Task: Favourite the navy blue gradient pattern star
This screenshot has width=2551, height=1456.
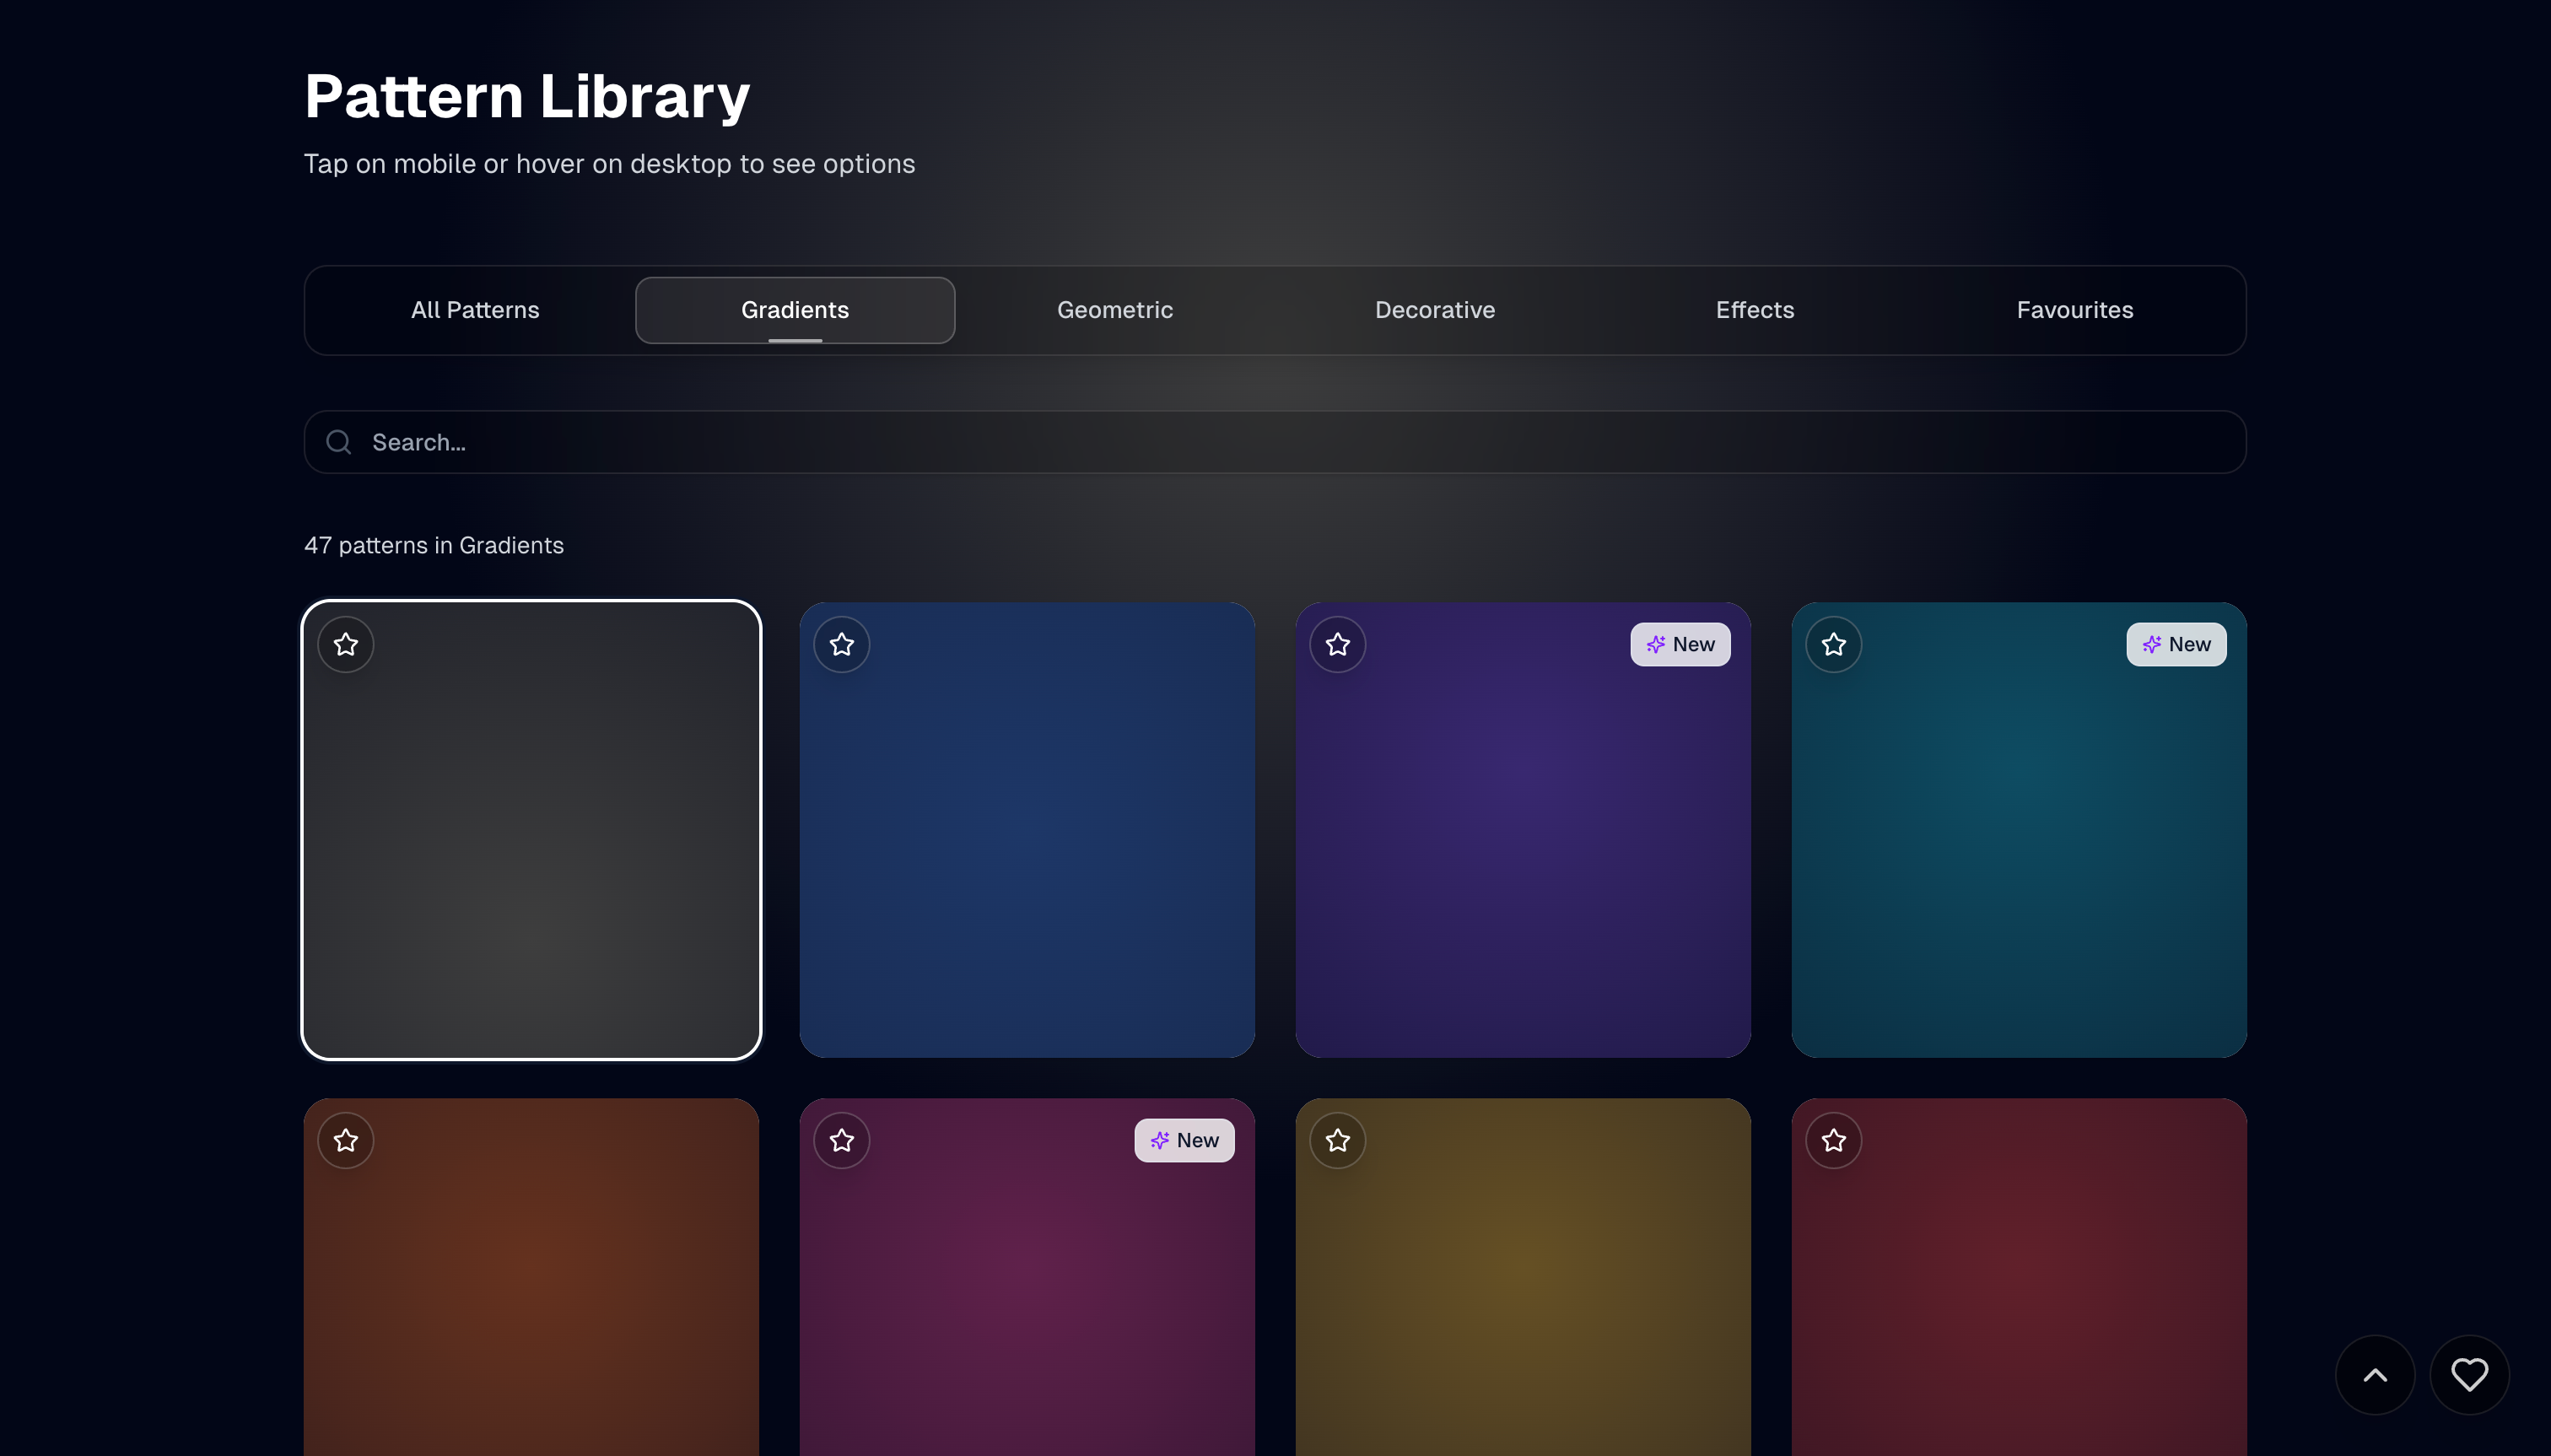Action: 842,644
